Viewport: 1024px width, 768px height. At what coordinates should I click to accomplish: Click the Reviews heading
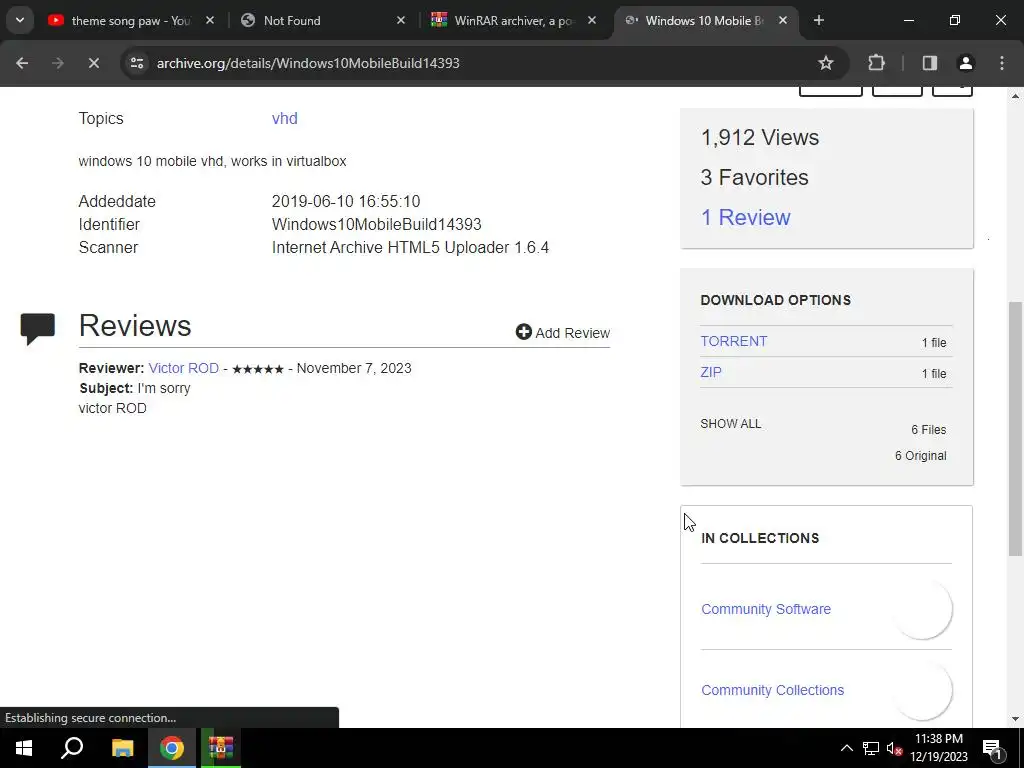[135, 325]
